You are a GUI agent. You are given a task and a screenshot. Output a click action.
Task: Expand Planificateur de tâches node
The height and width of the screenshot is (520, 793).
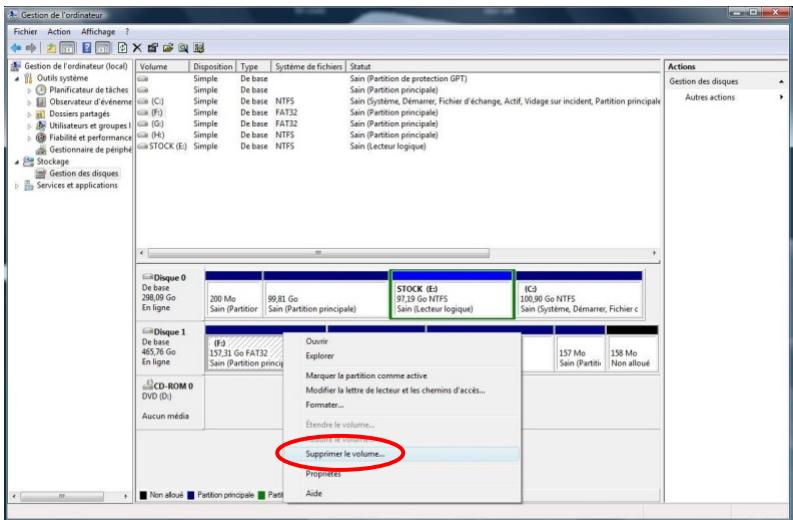[x=29, y=91]
